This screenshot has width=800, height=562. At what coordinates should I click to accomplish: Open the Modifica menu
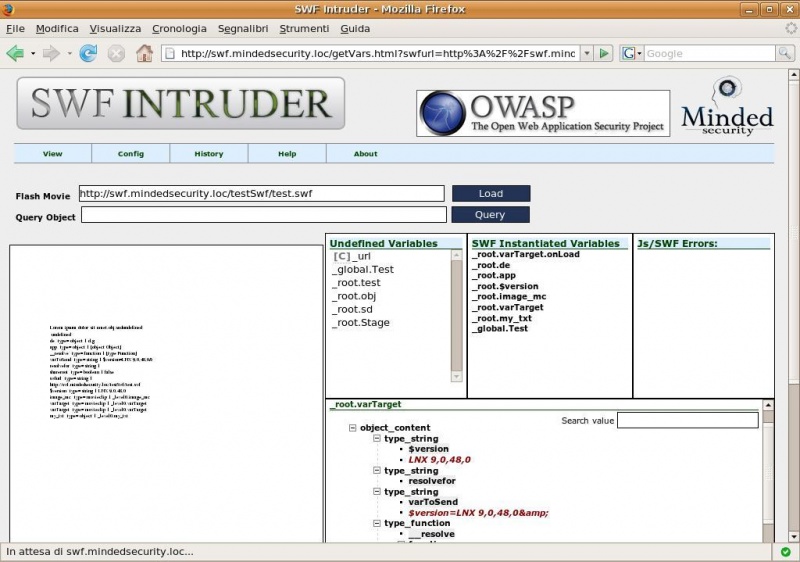[x=57, y=29]
